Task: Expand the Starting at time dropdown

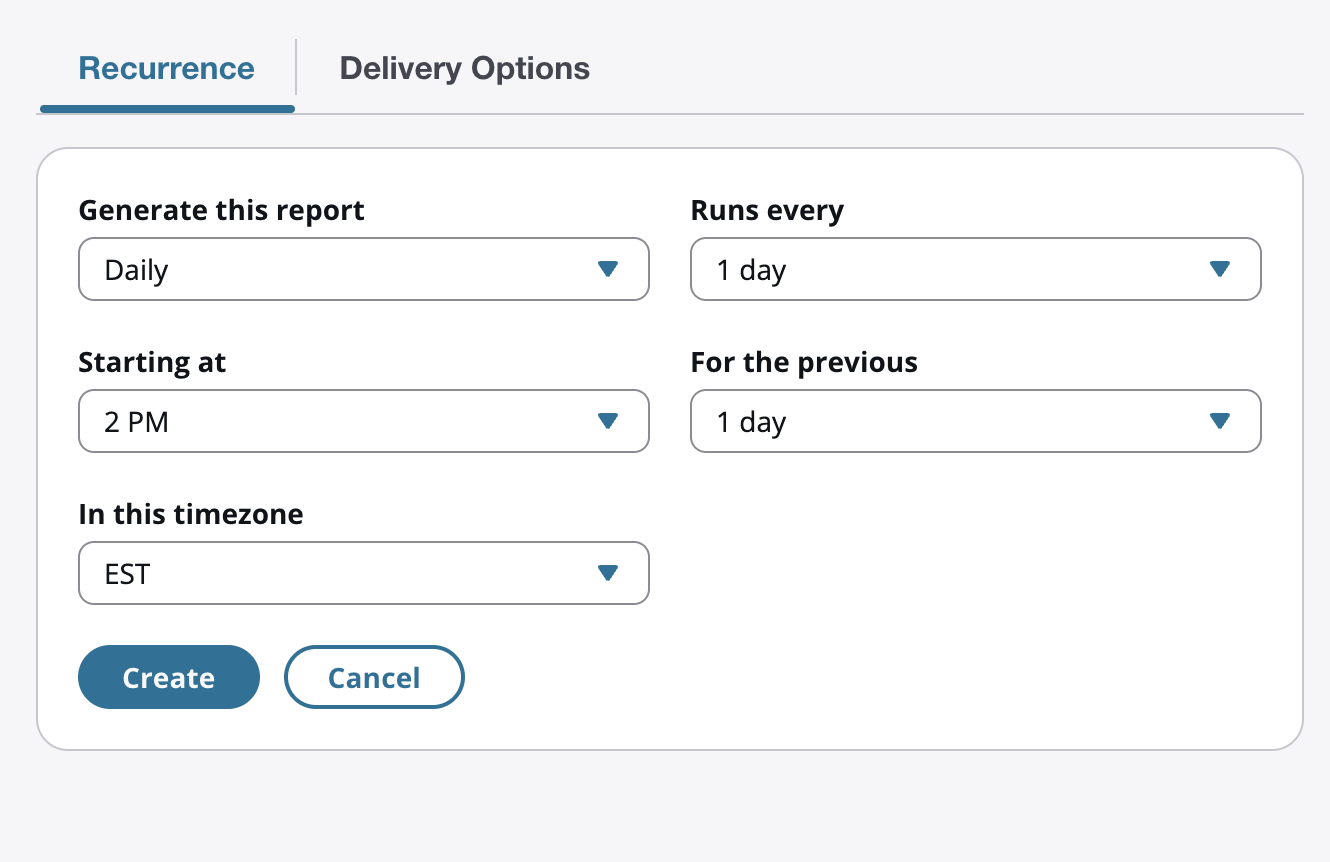Action: pyautogui.click(x=363, y=421)
